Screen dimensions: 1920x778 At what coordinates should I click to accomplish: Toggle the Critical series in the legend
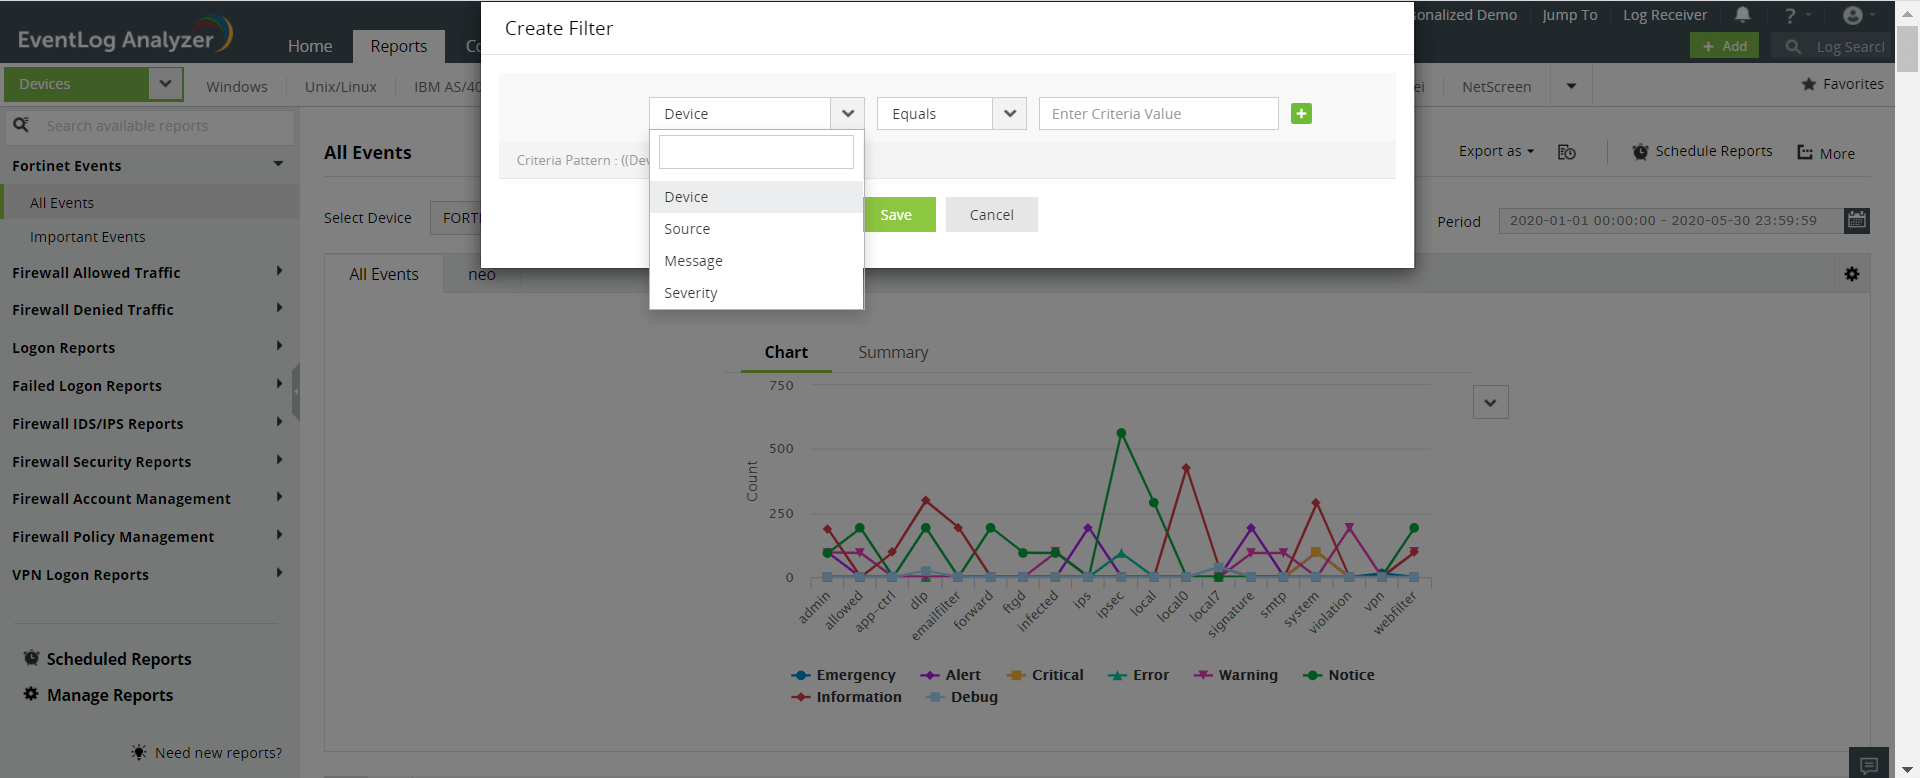click(1045, 675)
